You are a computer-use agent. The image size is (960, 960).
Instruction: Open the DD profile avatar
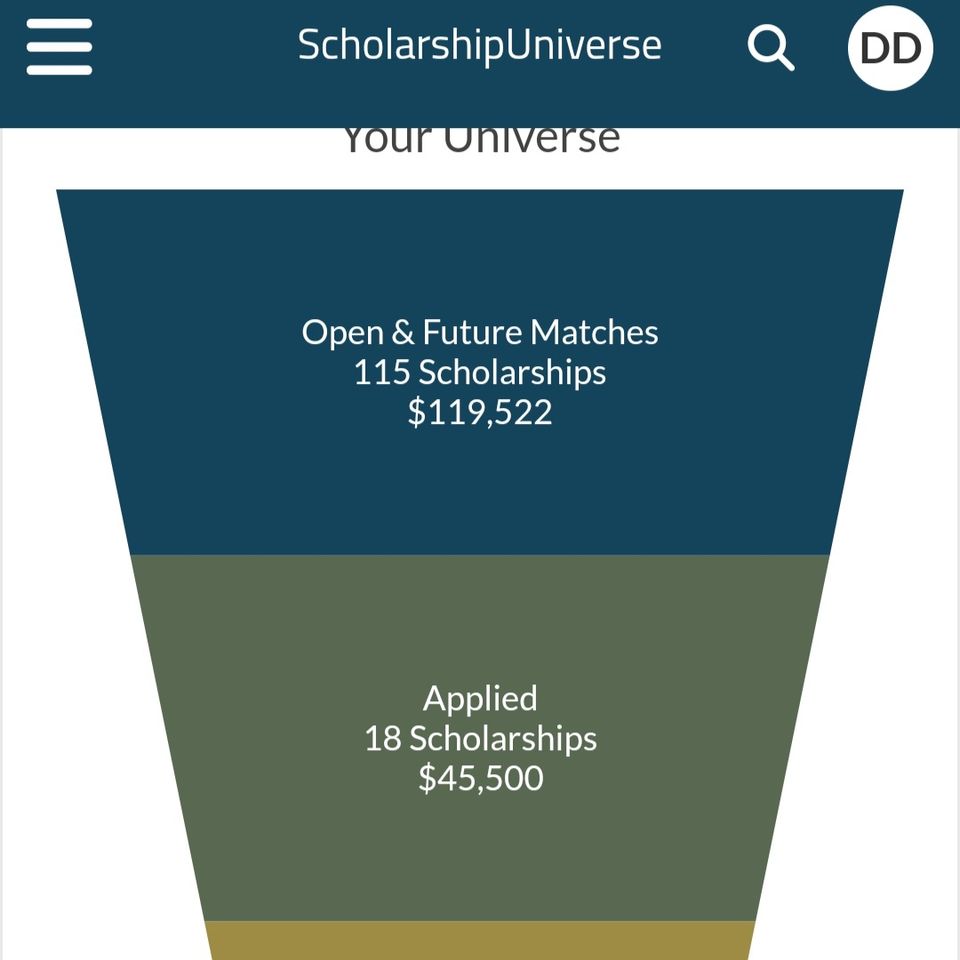coord(890,48)
